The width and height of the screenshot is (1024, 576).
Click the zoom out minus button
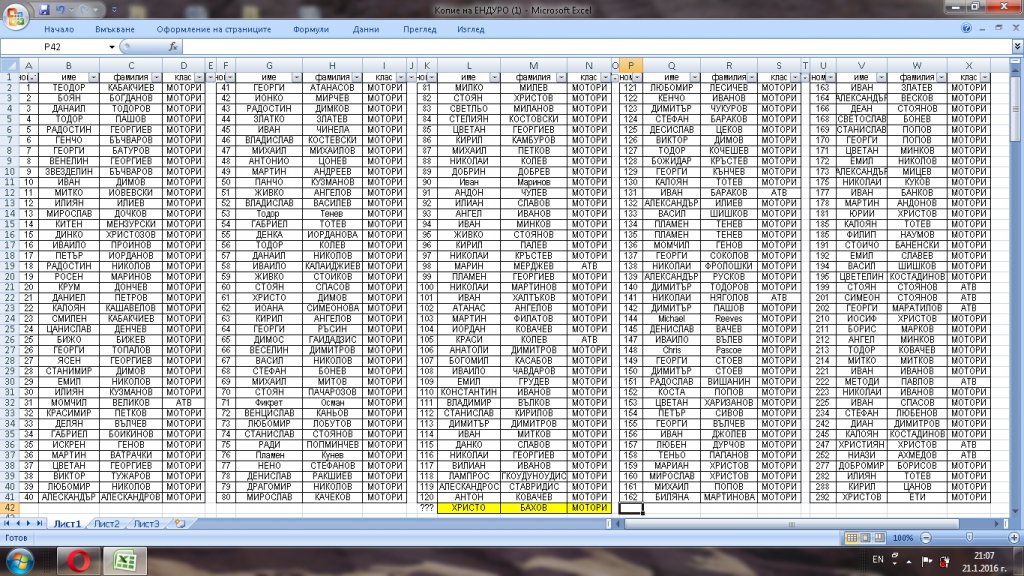point(925,538)
